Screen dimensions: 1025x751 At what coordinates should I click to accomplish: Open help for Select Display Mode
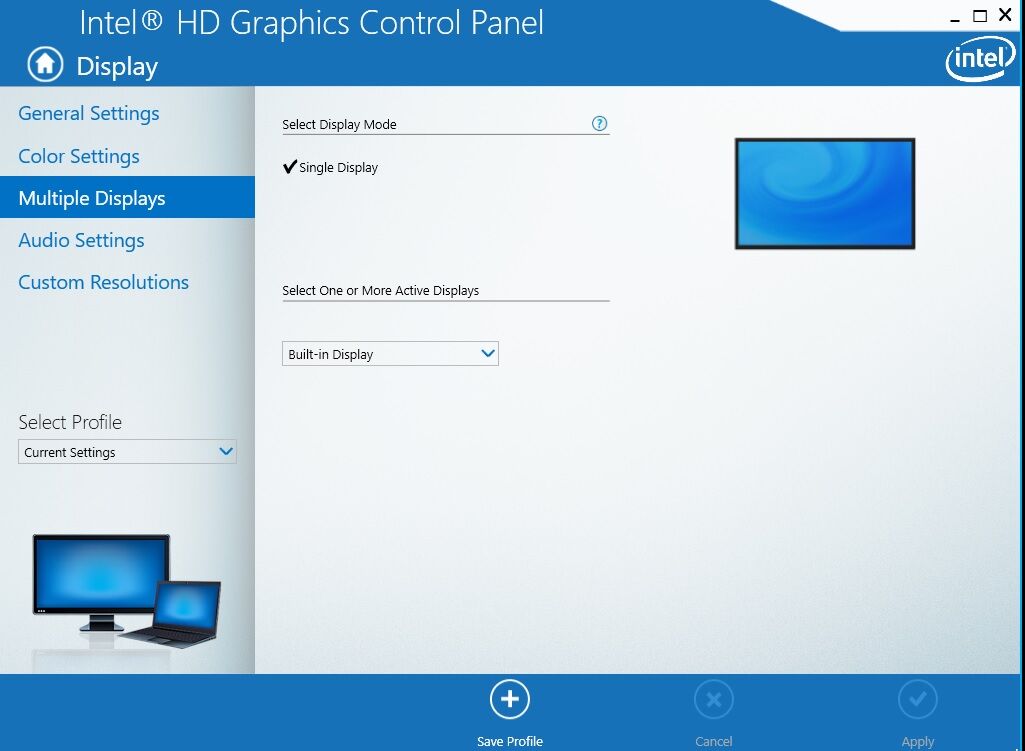[x=599, y=124]
